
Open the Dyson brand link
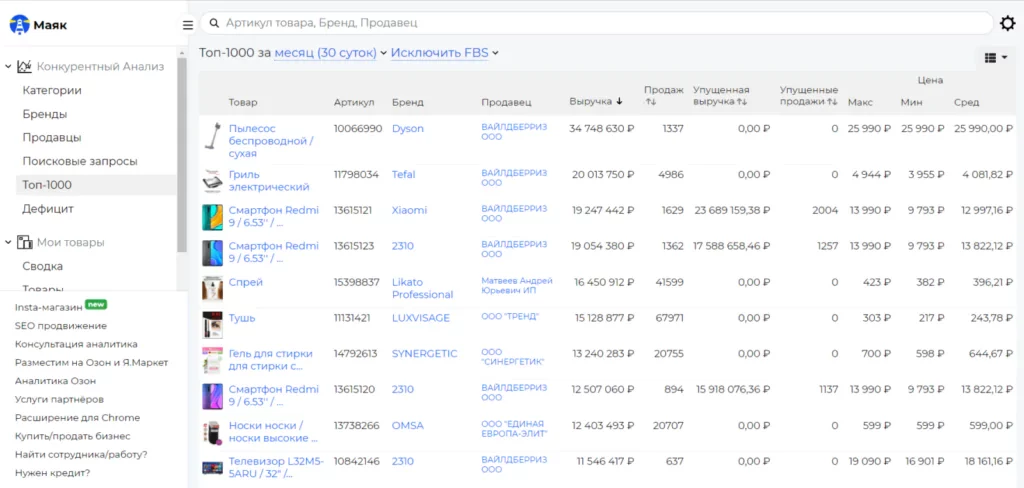coord(407,129)
